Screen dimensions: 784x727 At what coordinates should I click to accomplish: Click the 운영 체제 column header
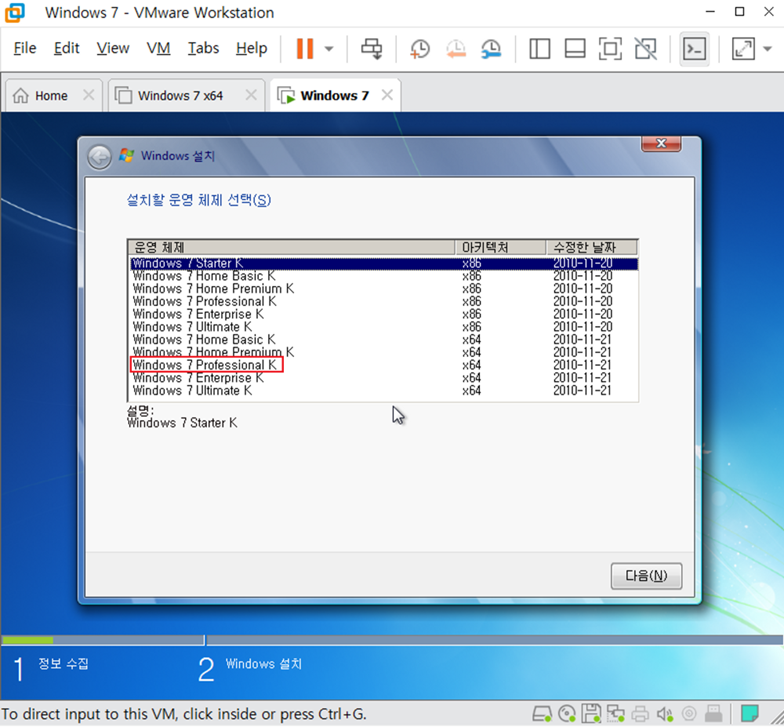coord(292,247)
